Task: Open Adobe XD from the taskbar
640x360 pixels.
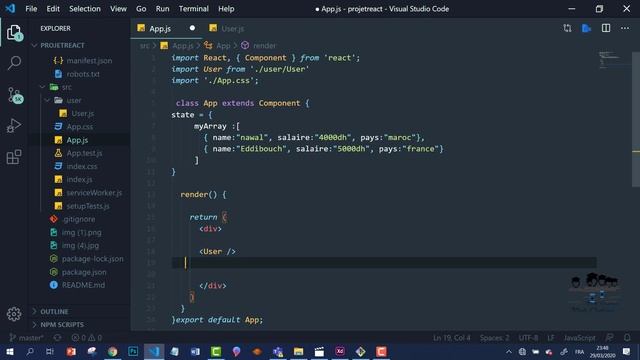Action: [340, 351]
